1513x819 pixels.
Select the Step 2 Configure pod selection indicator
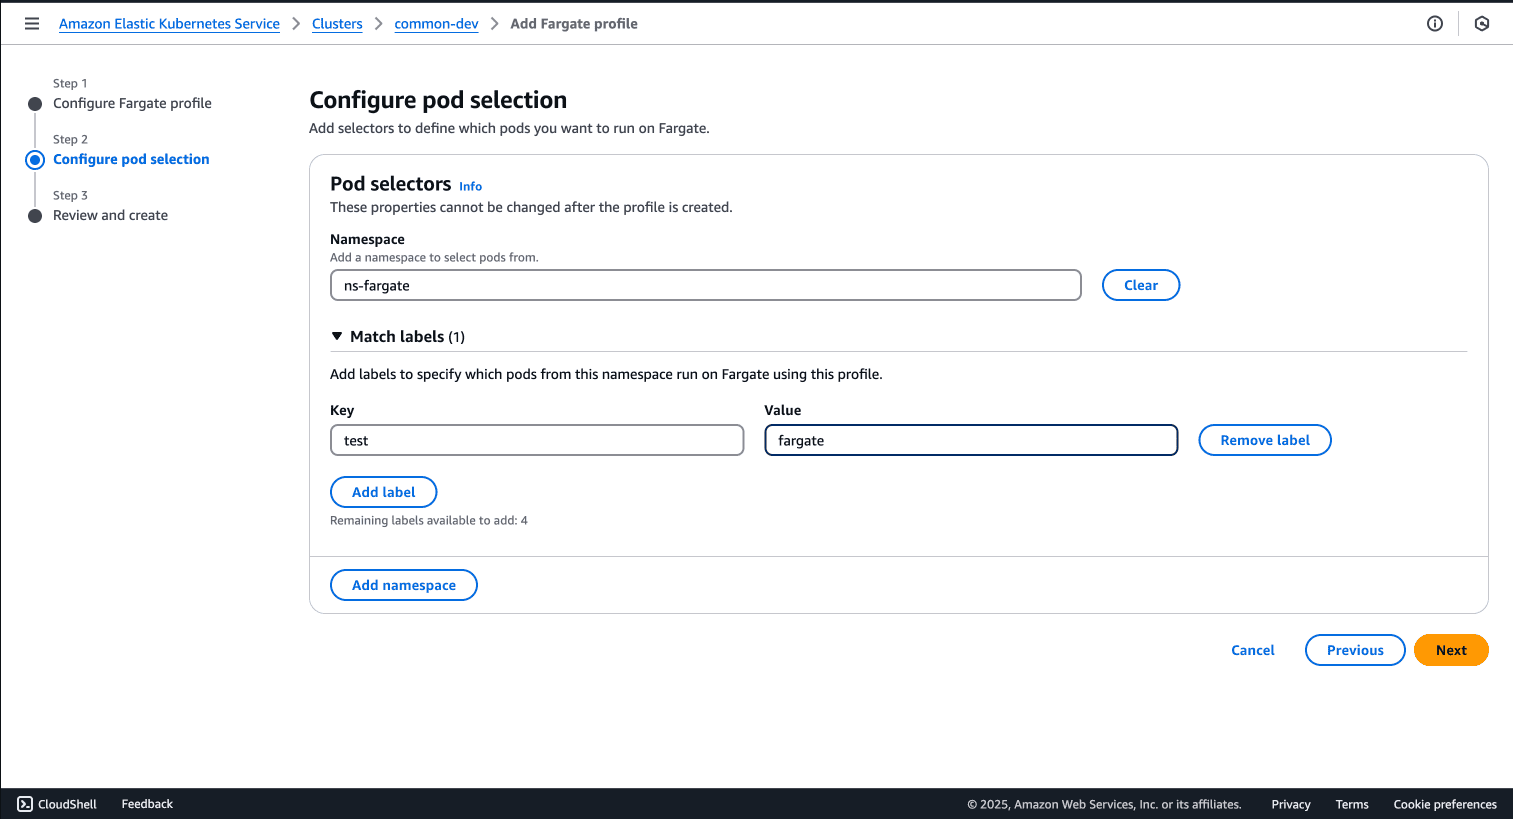tap(35, 160)
